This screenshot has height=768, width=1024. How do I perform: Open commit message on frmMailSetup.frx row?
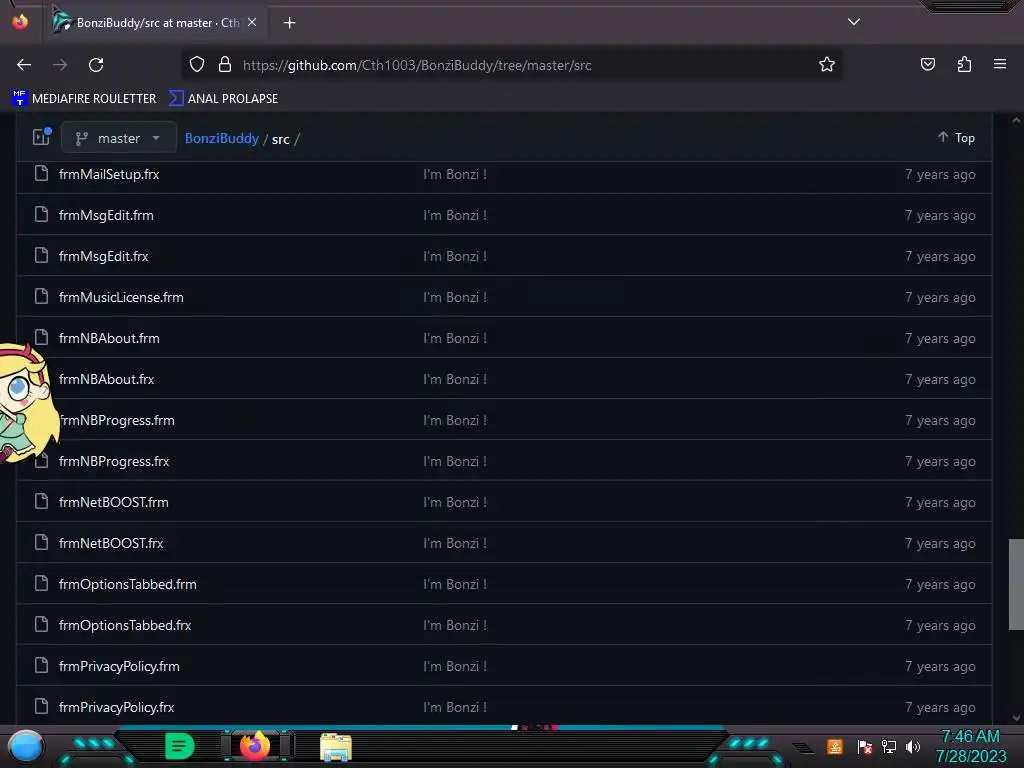455,174
